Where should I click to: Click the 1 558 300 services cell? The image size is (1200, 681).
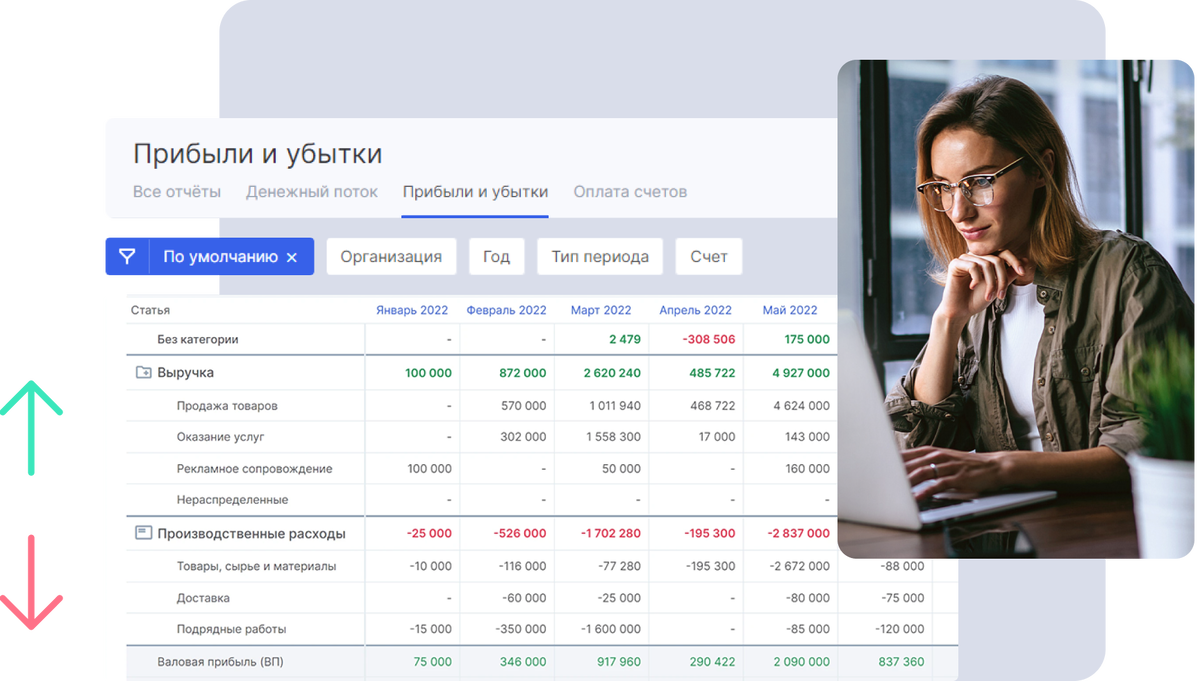[615, 437]
